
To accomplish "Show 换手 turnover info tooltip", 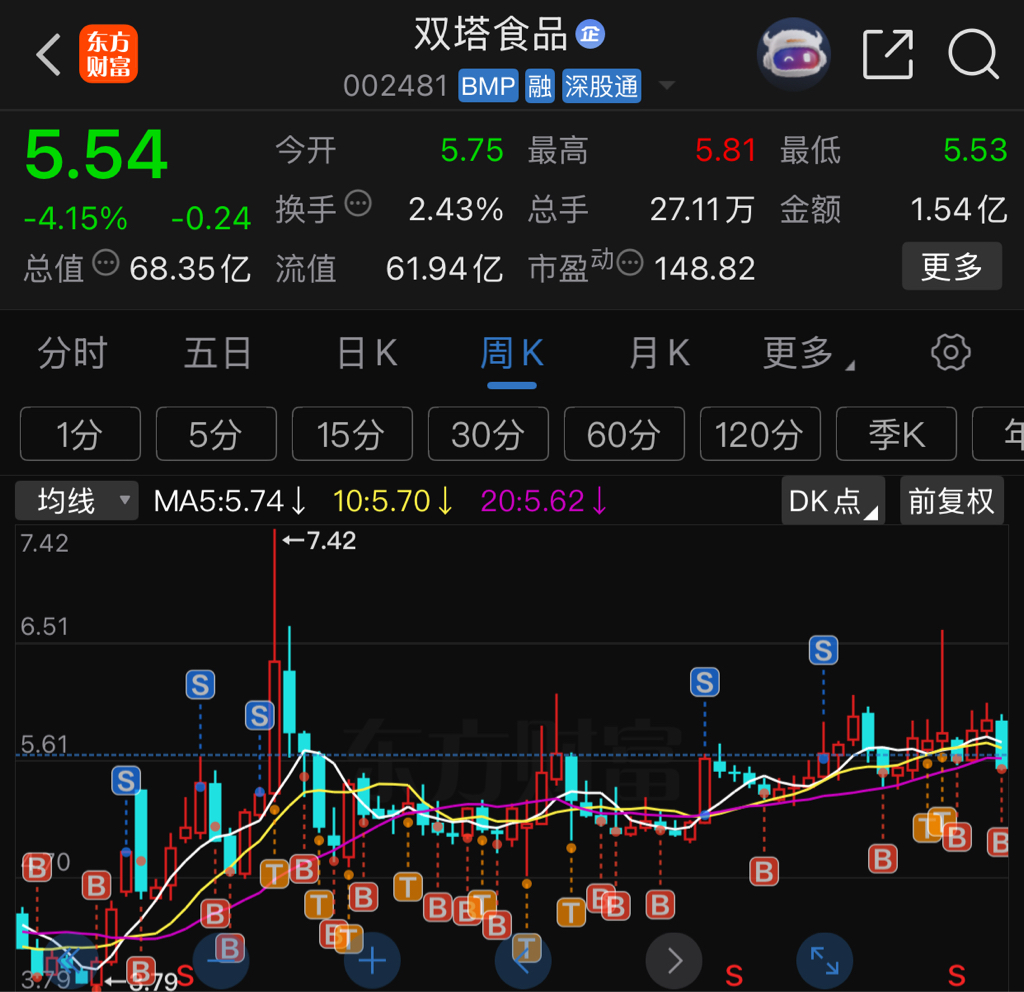I will [x=359, y=203].
